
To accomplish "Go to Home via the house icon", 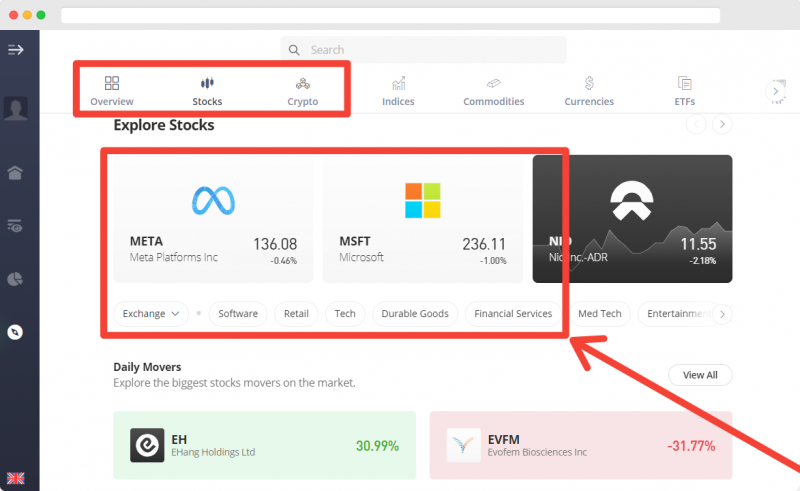I will 15,173.
